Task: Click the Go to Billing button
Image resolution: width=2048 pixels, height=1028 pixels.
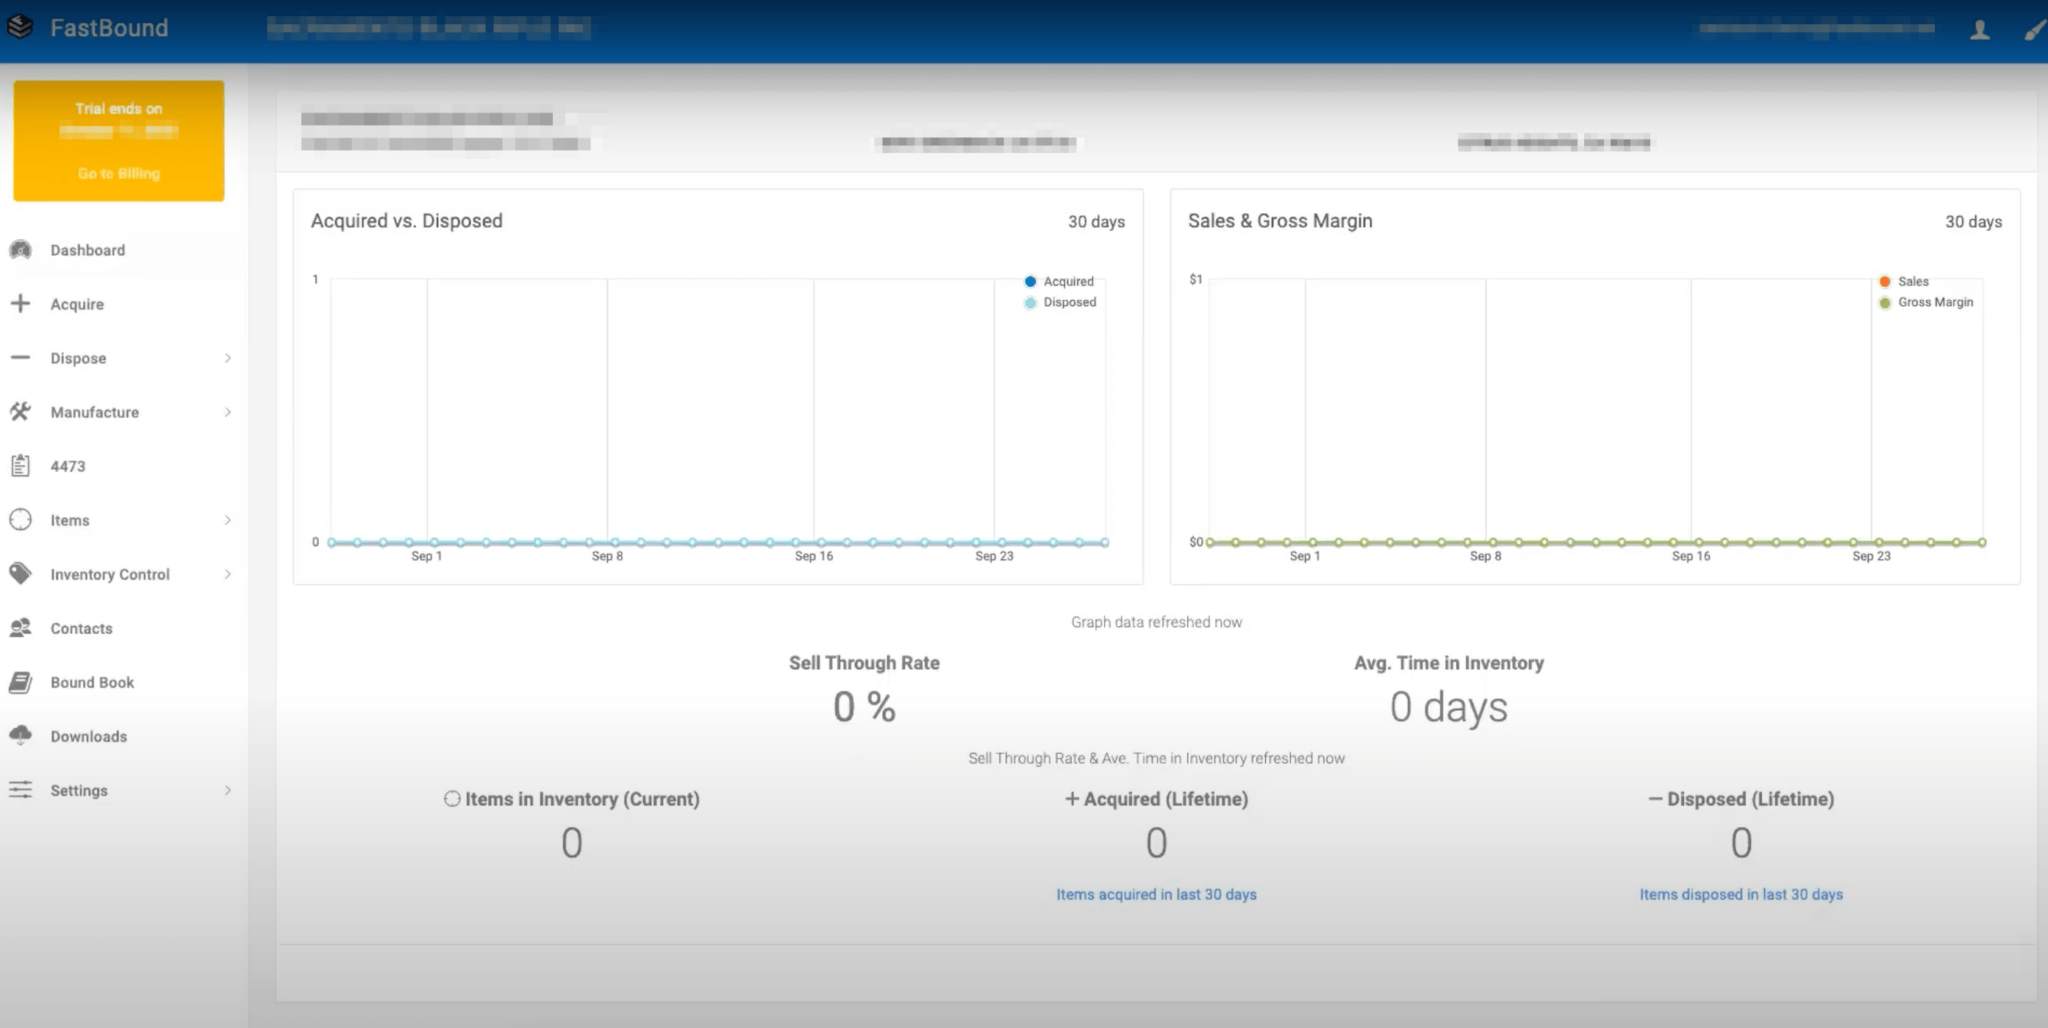Action: pos(118,172)
